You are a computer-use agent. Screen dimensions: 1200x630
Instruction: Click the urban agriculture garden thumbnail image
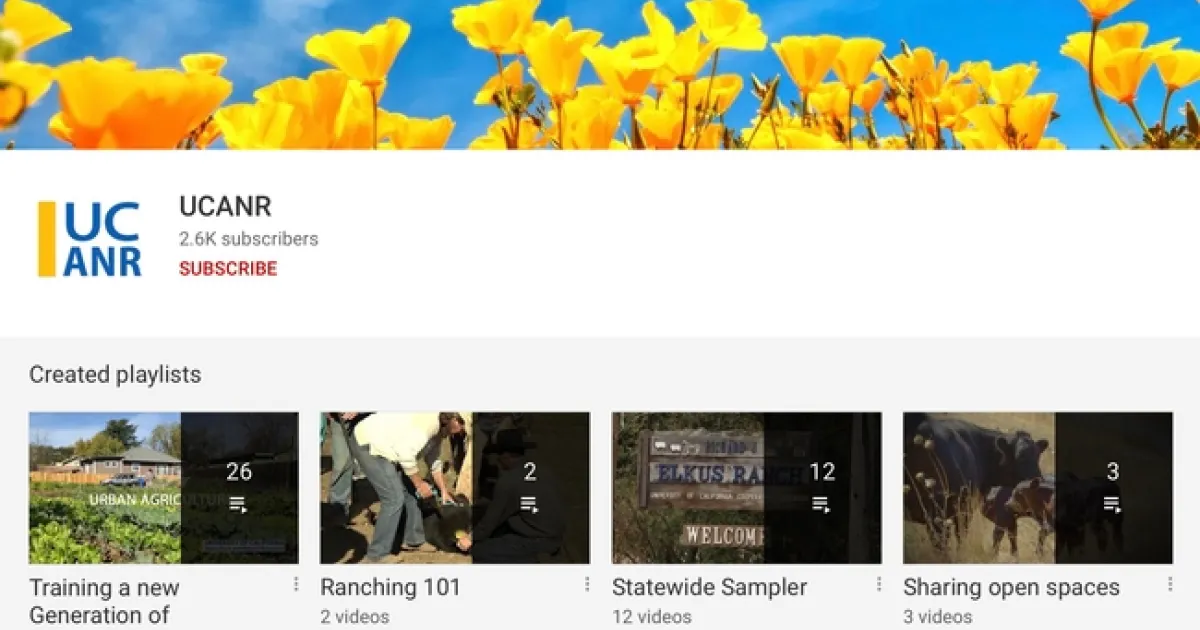pos(105,488)
